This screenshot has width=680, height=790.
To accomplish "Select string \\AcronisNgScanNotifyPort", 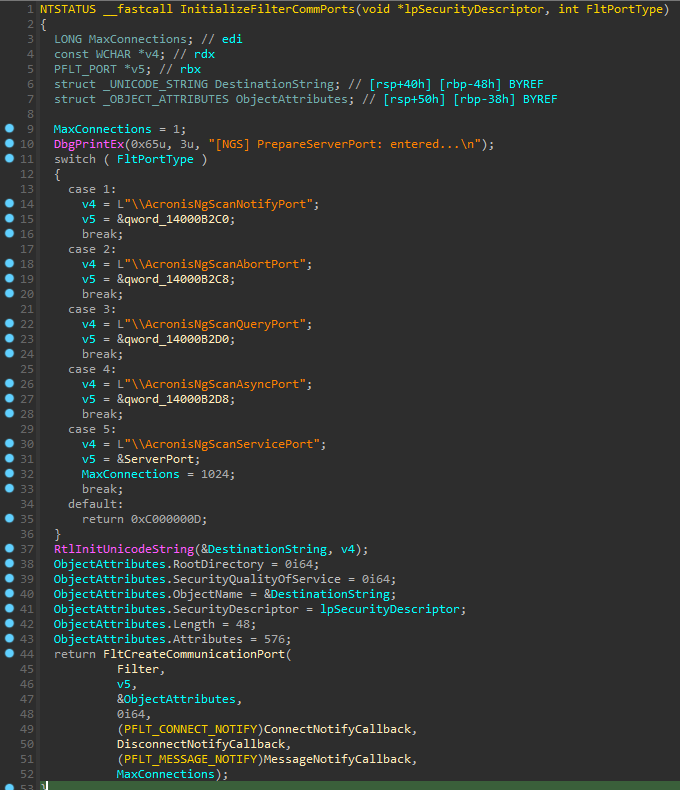I will point(219,204).
